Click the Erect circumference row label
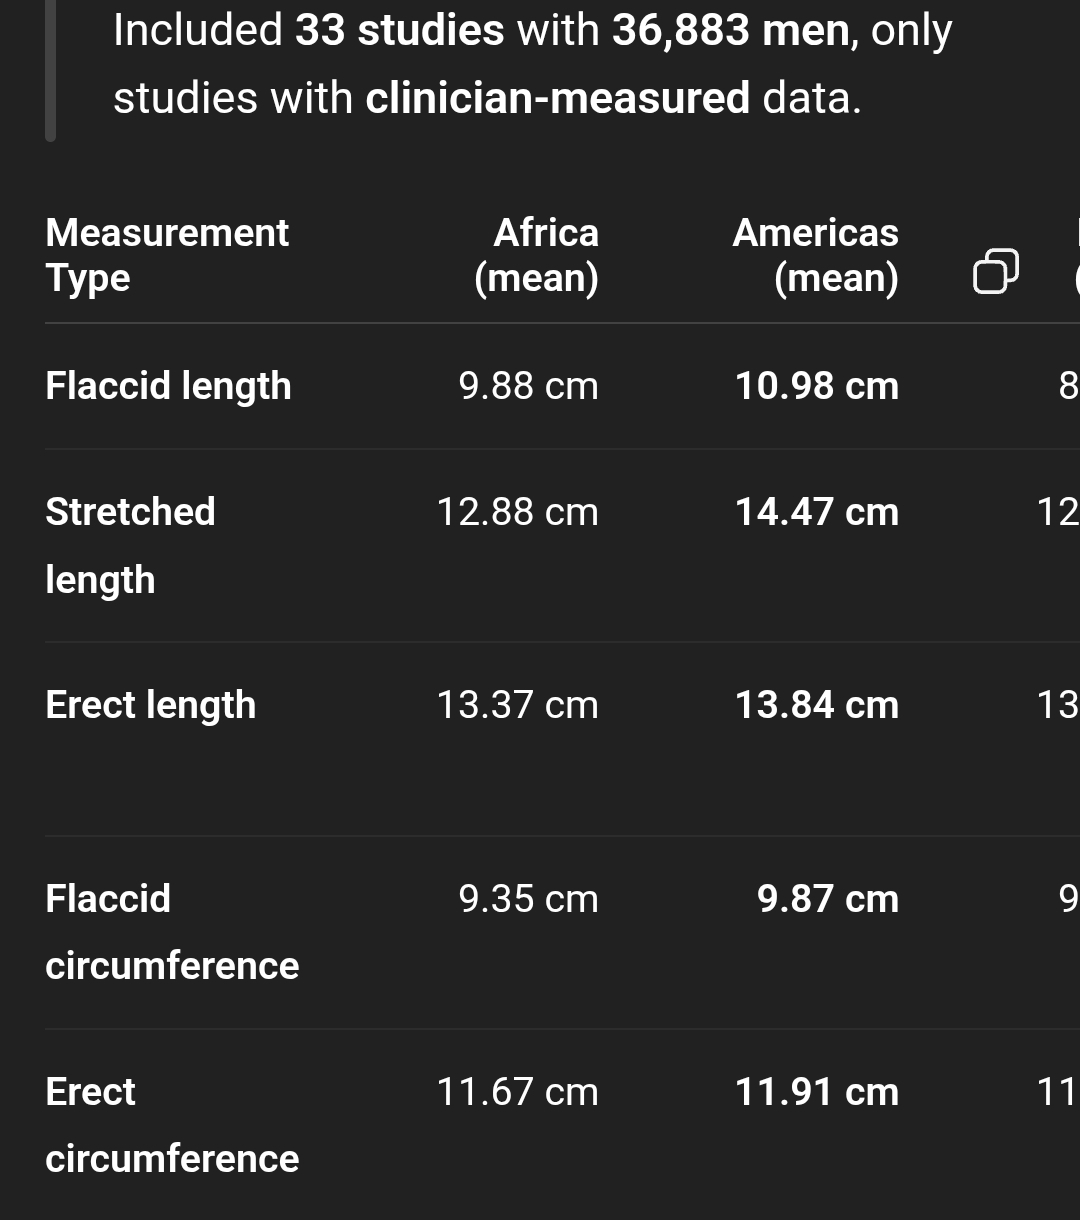Screen dimensions: 1080x1220 [x=172, y=1125]
